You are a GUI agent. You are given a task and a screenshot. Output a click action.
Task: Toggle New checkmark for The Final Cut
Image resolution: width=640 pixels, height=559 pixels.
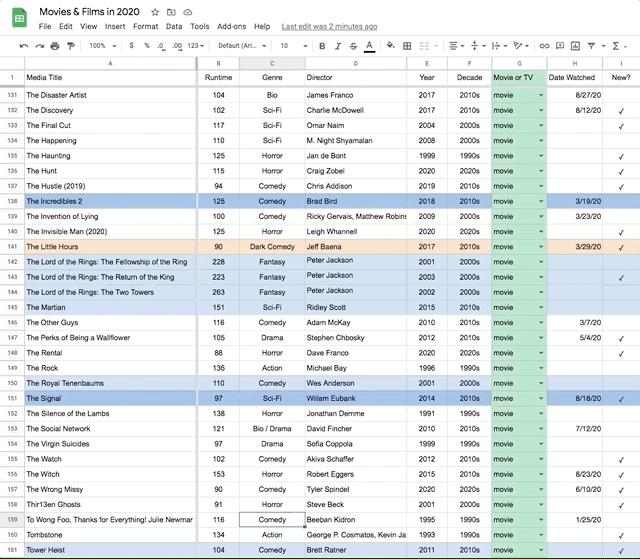click(621, 126)
